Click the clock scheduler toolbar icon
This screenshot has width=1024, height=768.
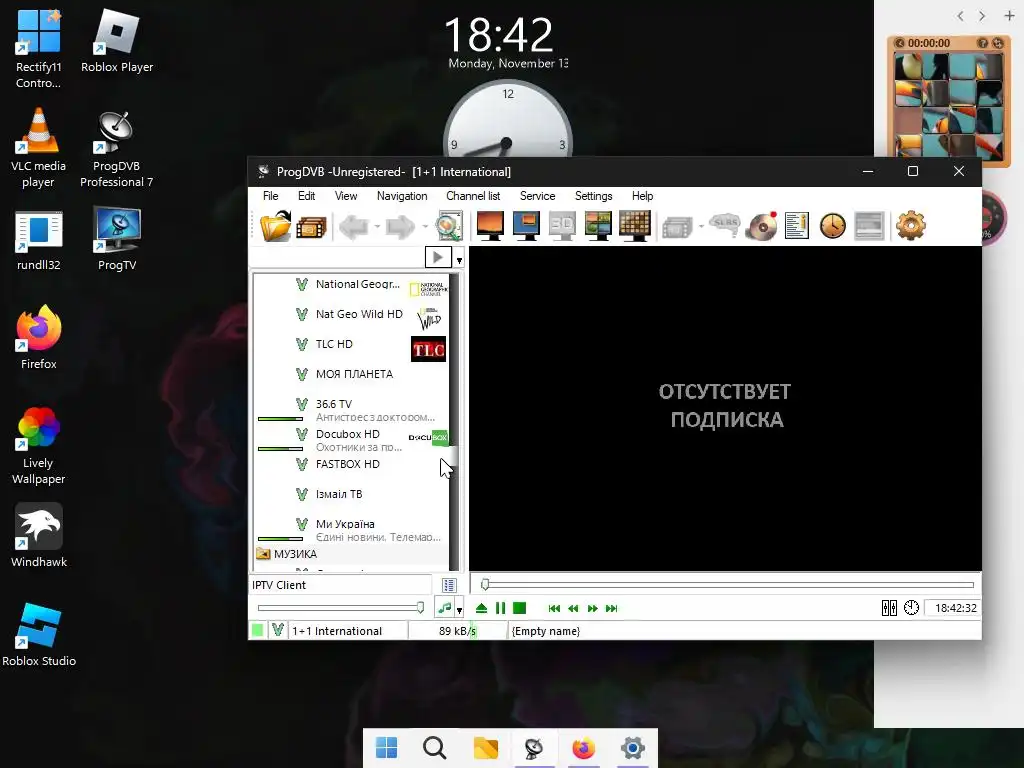[833, 226]
